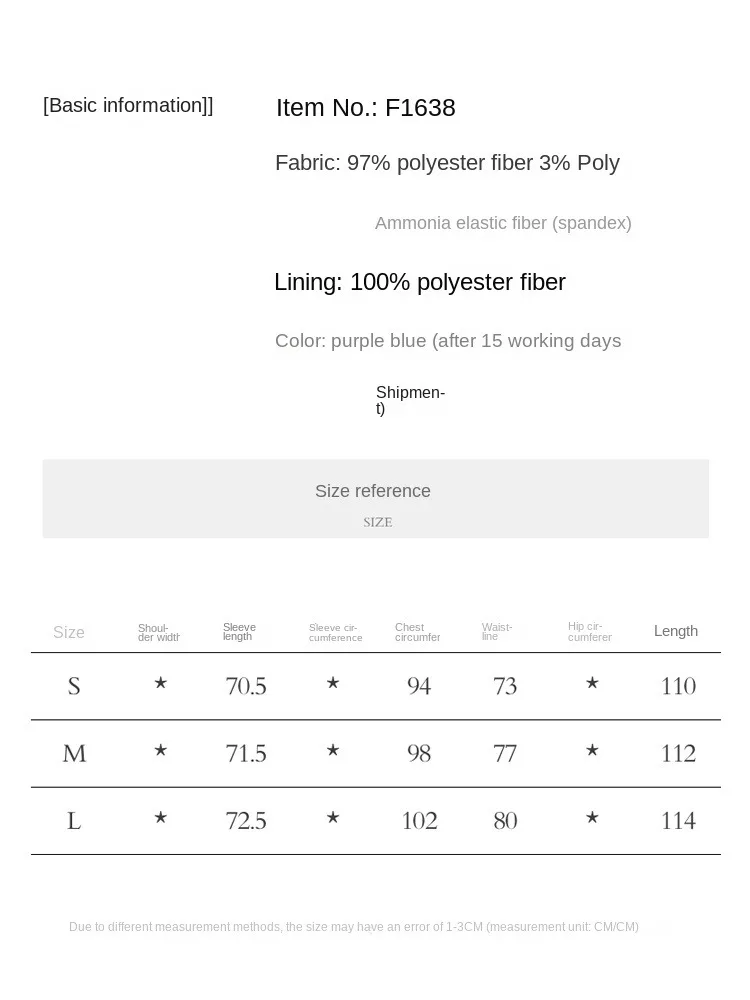Click the Basic information heading
Screen dimensions: 750x1000
(128, 105)
